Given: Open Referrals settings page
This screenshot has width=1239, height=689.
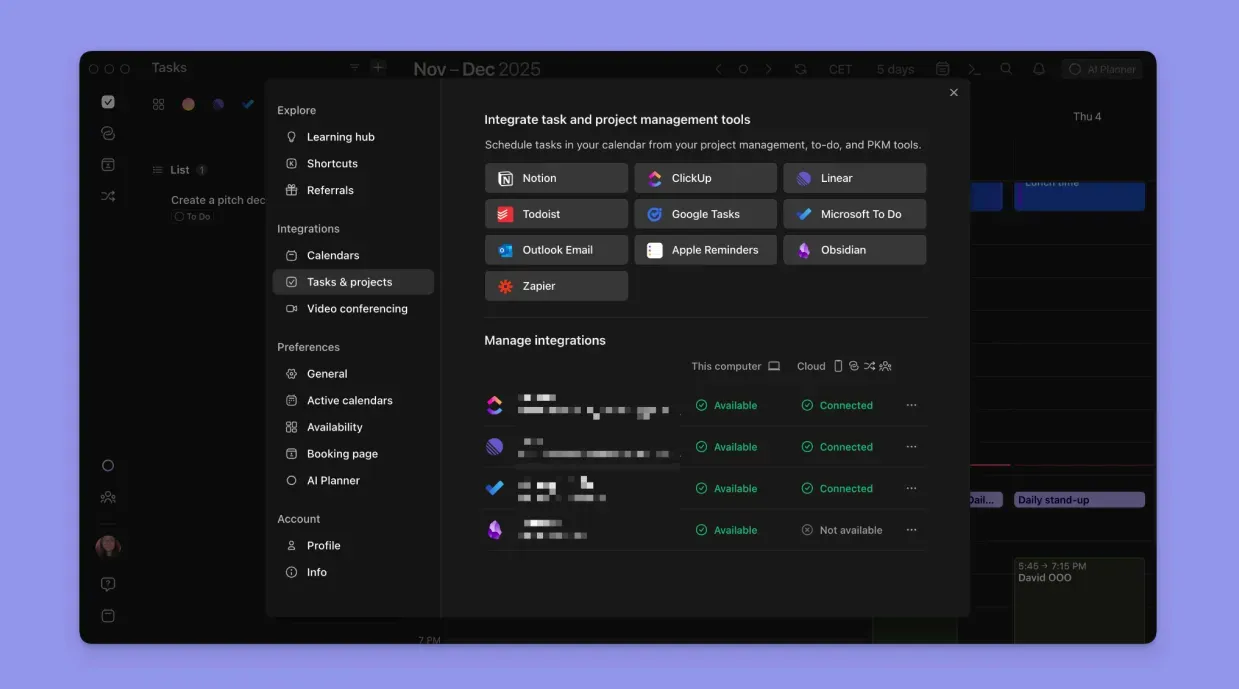Looking at the screenshot, I should [x=353, y=190].
